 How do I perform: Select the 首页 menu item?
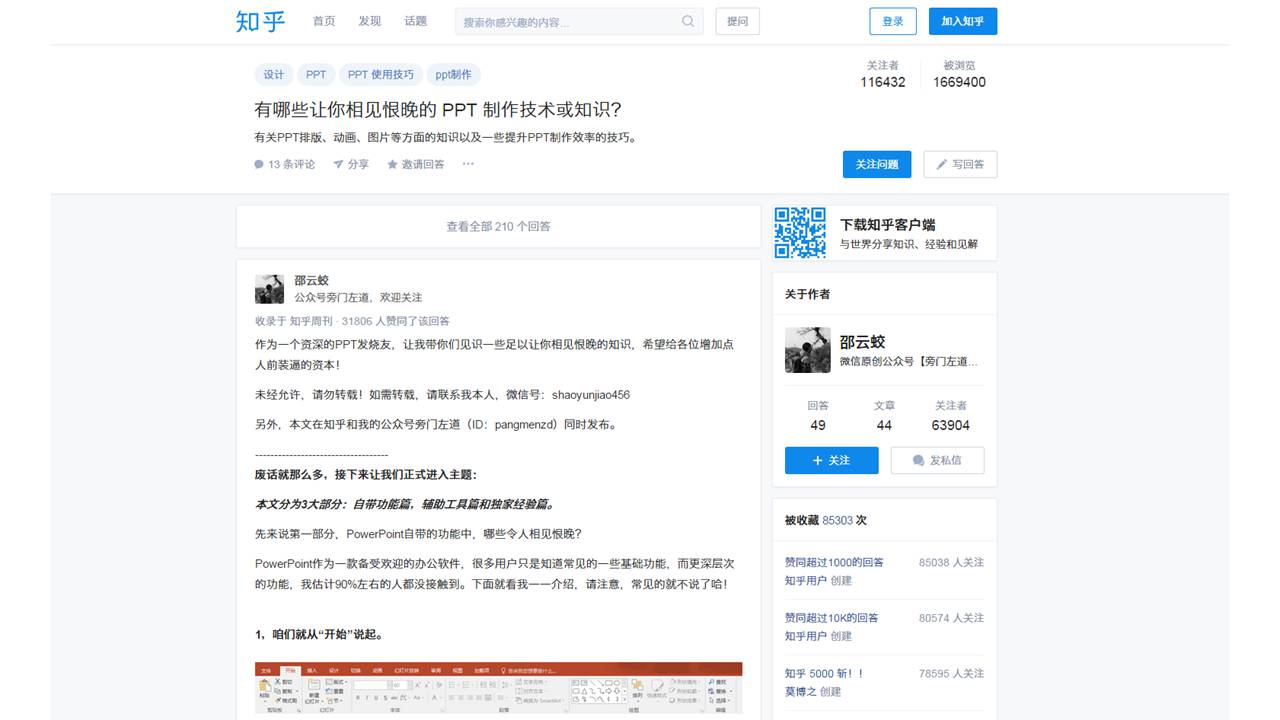(x=322, y=20)
